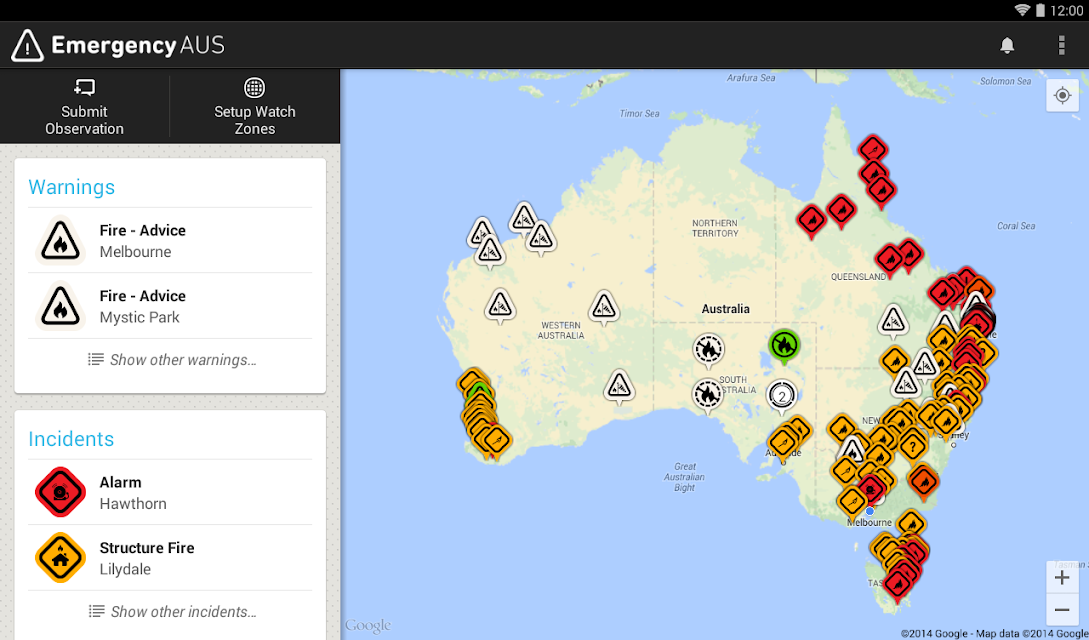
Task: Select the Incidents section heading
Action: (x=71, y=439)
